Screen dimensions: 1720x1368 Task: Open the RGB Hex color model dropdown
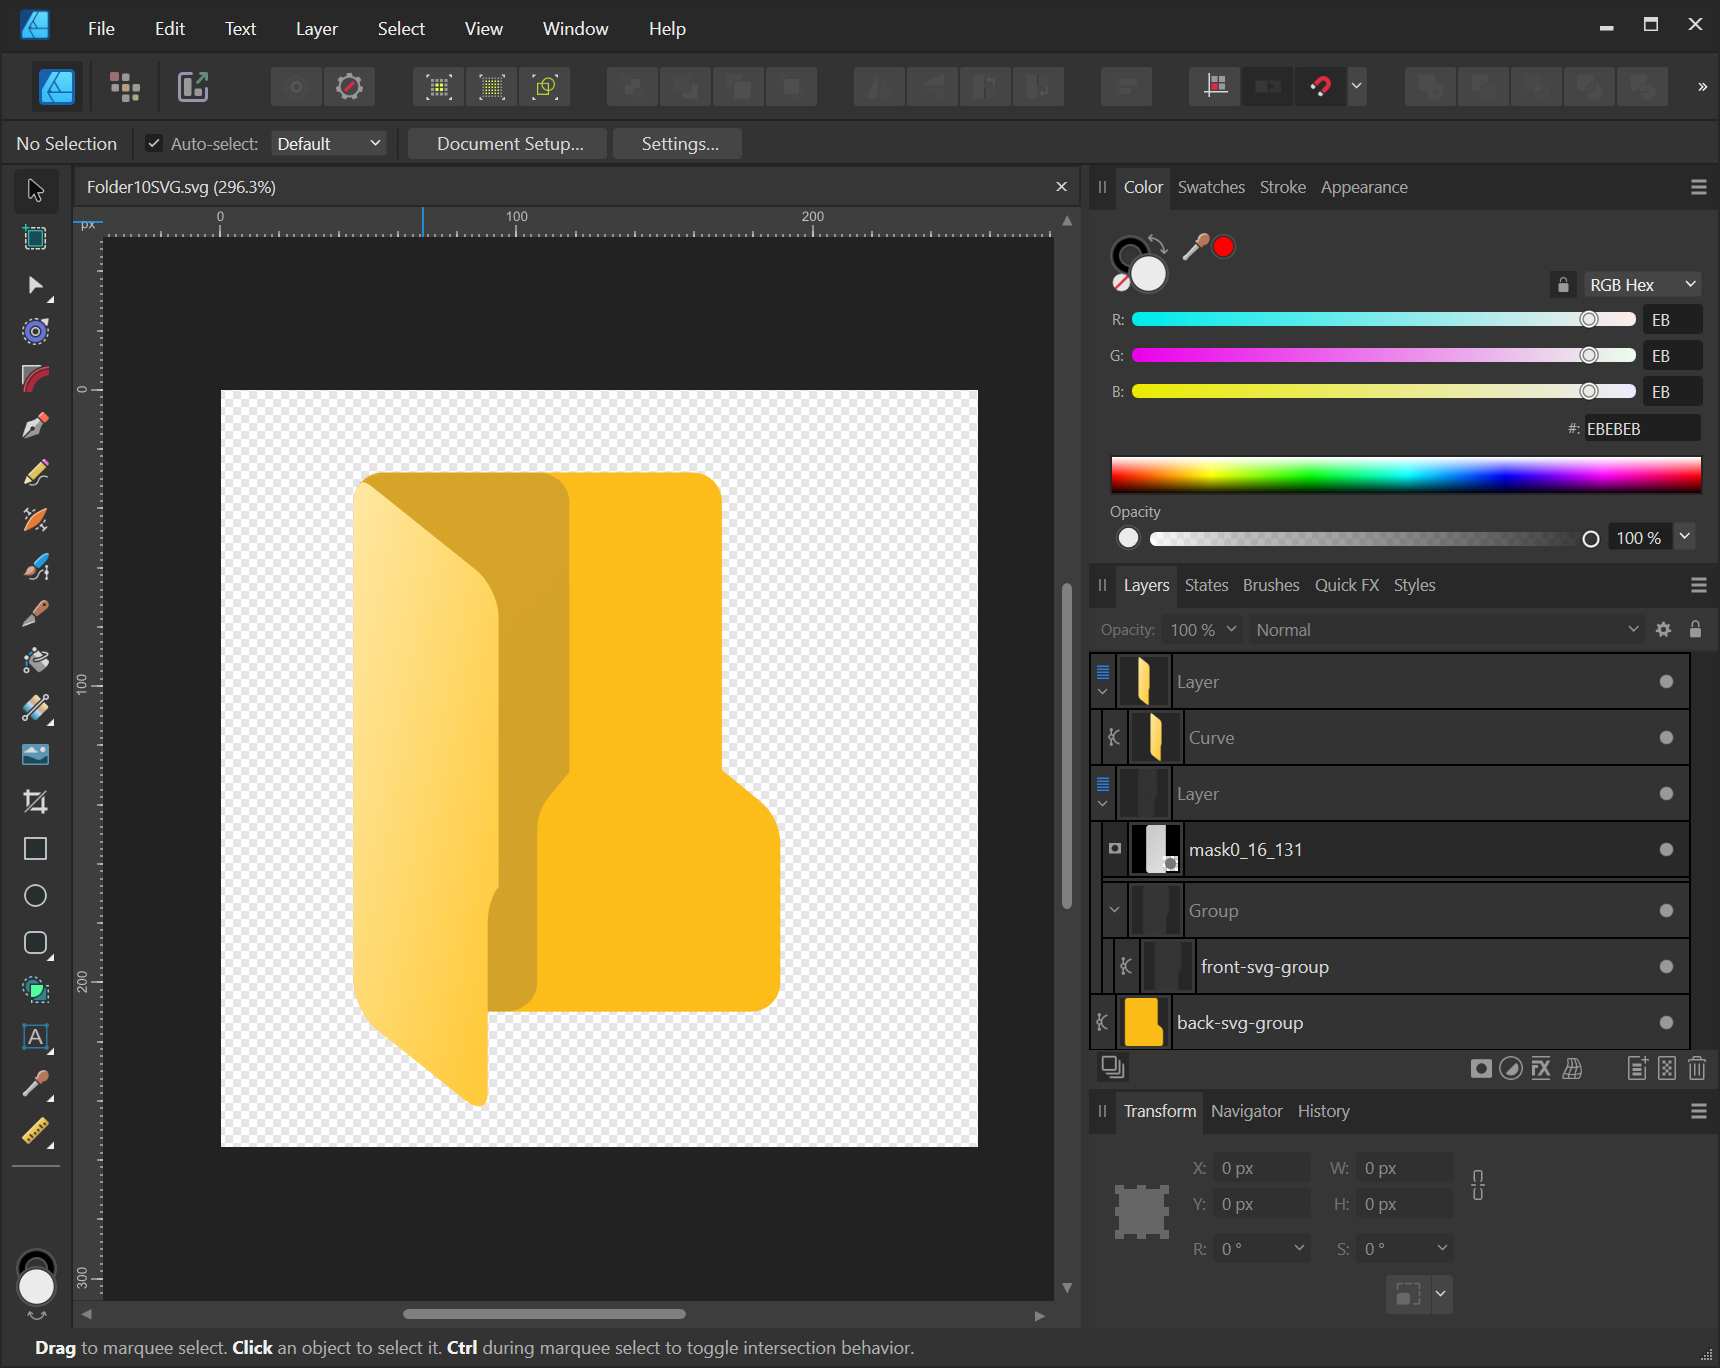pos(1641,285)
